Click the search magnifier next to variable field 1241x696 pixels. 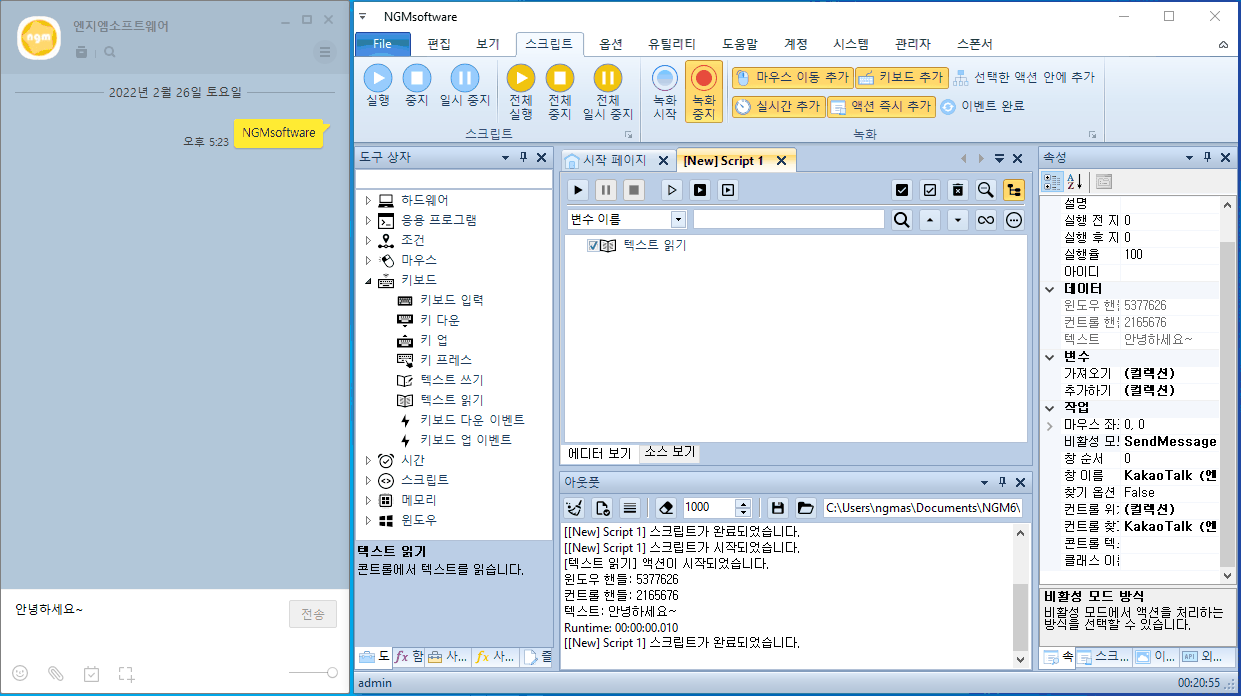[902, 220]
